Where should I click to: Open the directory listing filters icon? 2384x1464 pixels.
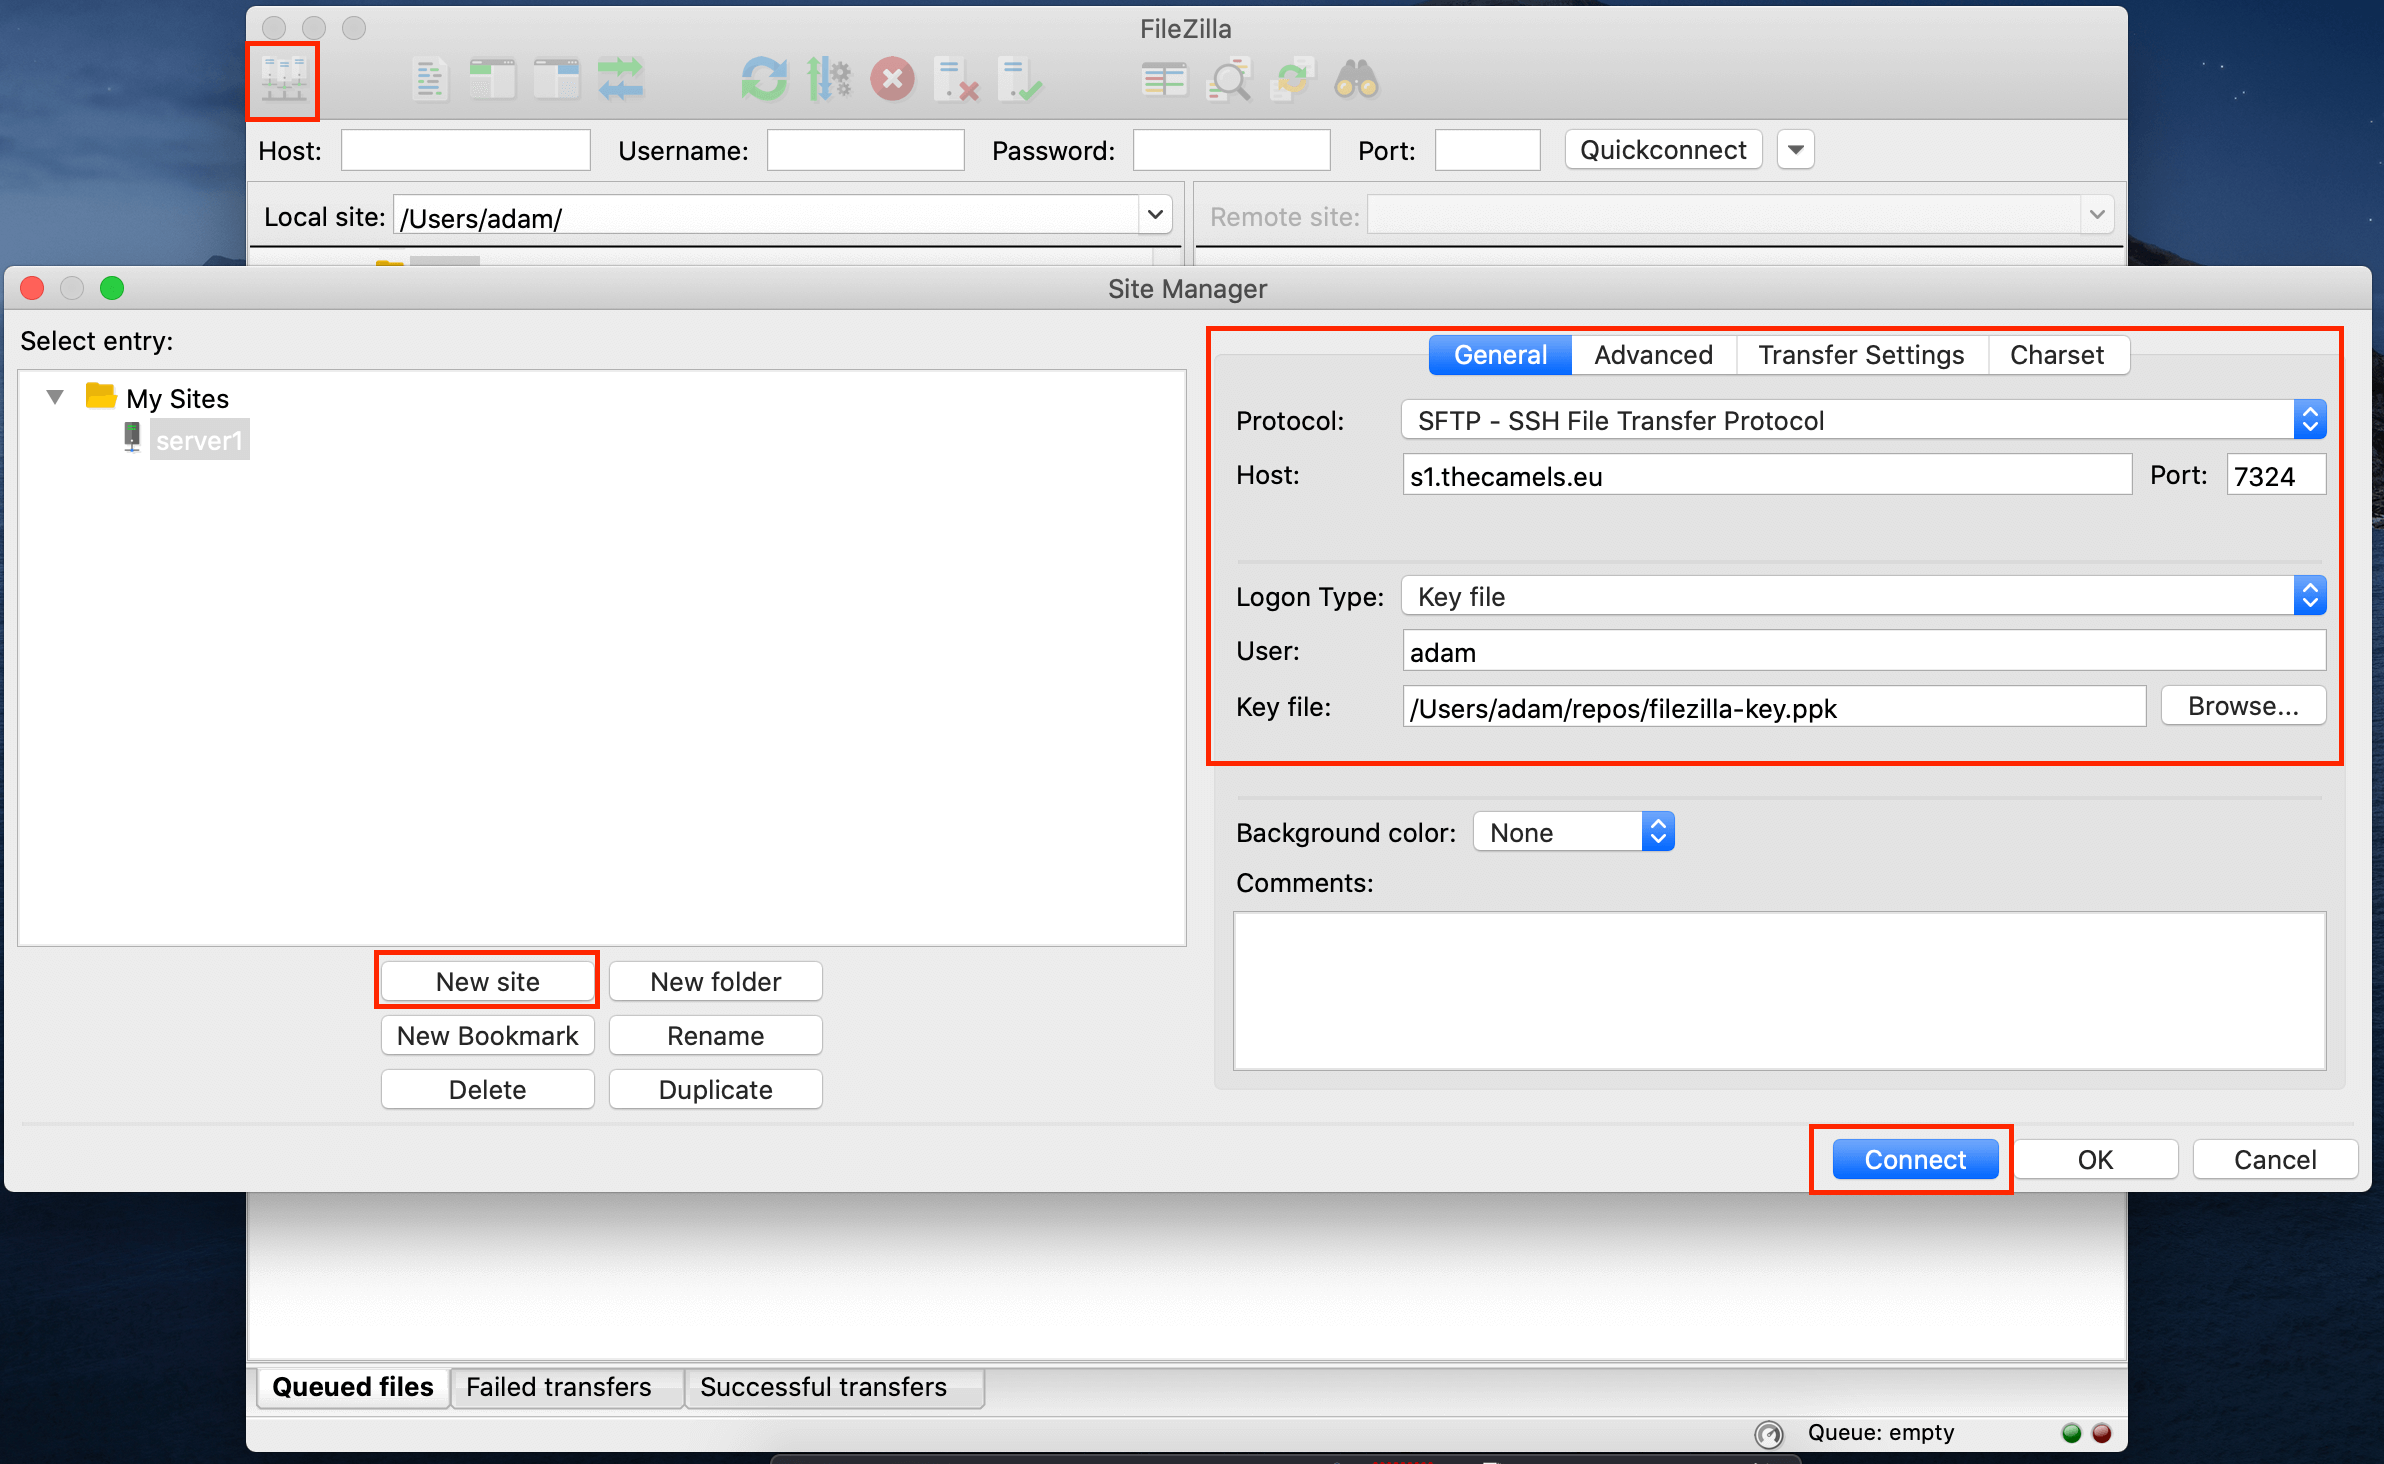point(1164,80)
